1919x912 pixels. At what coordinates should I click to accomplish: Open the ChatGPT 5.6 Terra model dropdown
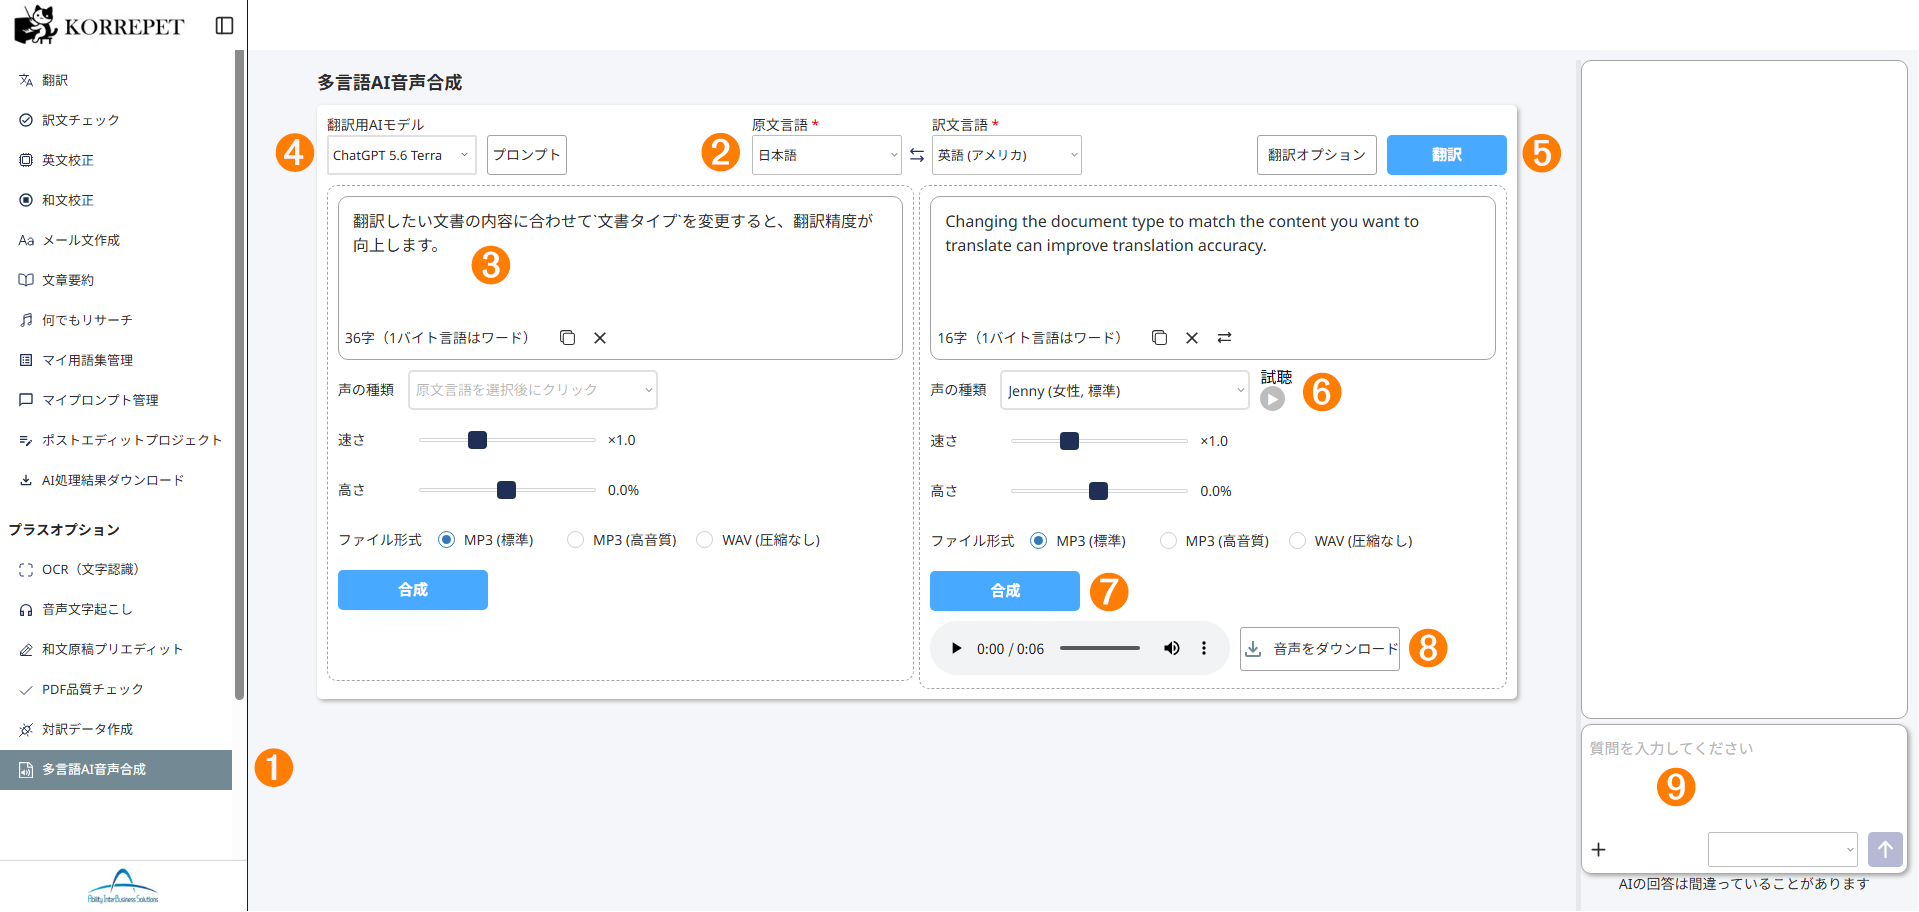(401, 155)
